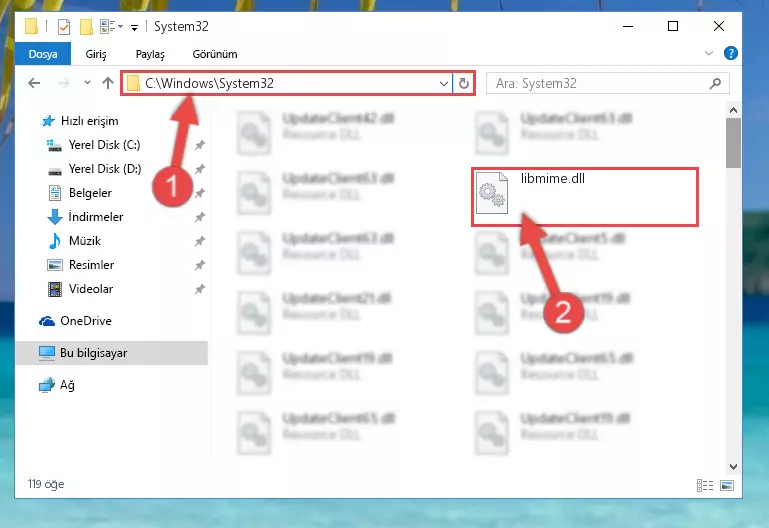The image size is (769, 528).
Task: Select Hızlı erişim in navigation pane
Action: (89, 121)
